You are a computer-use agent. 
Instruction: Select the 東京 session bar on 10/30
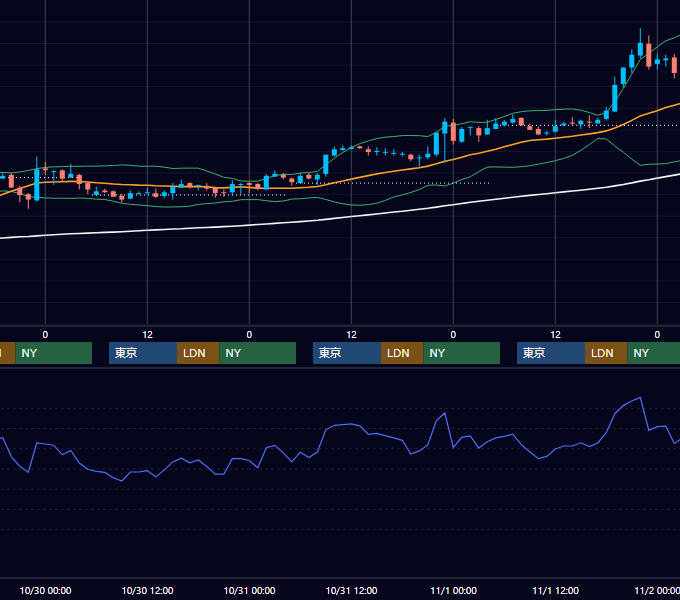[x=143, y=353]
